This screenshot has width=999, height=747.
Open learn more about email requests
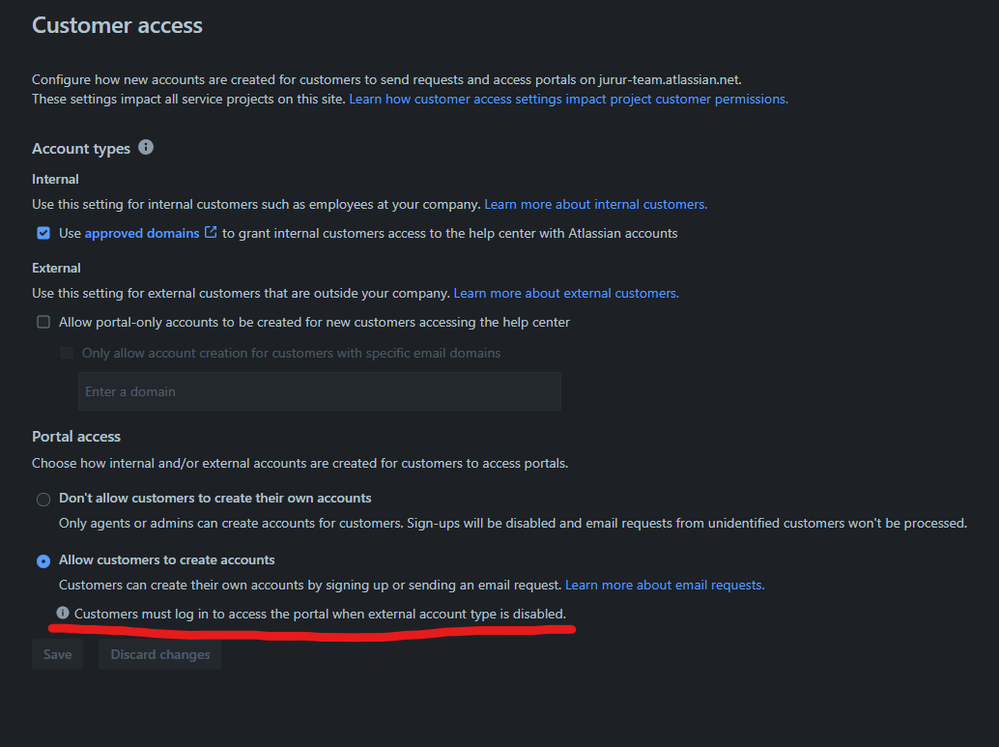[664, 584]
